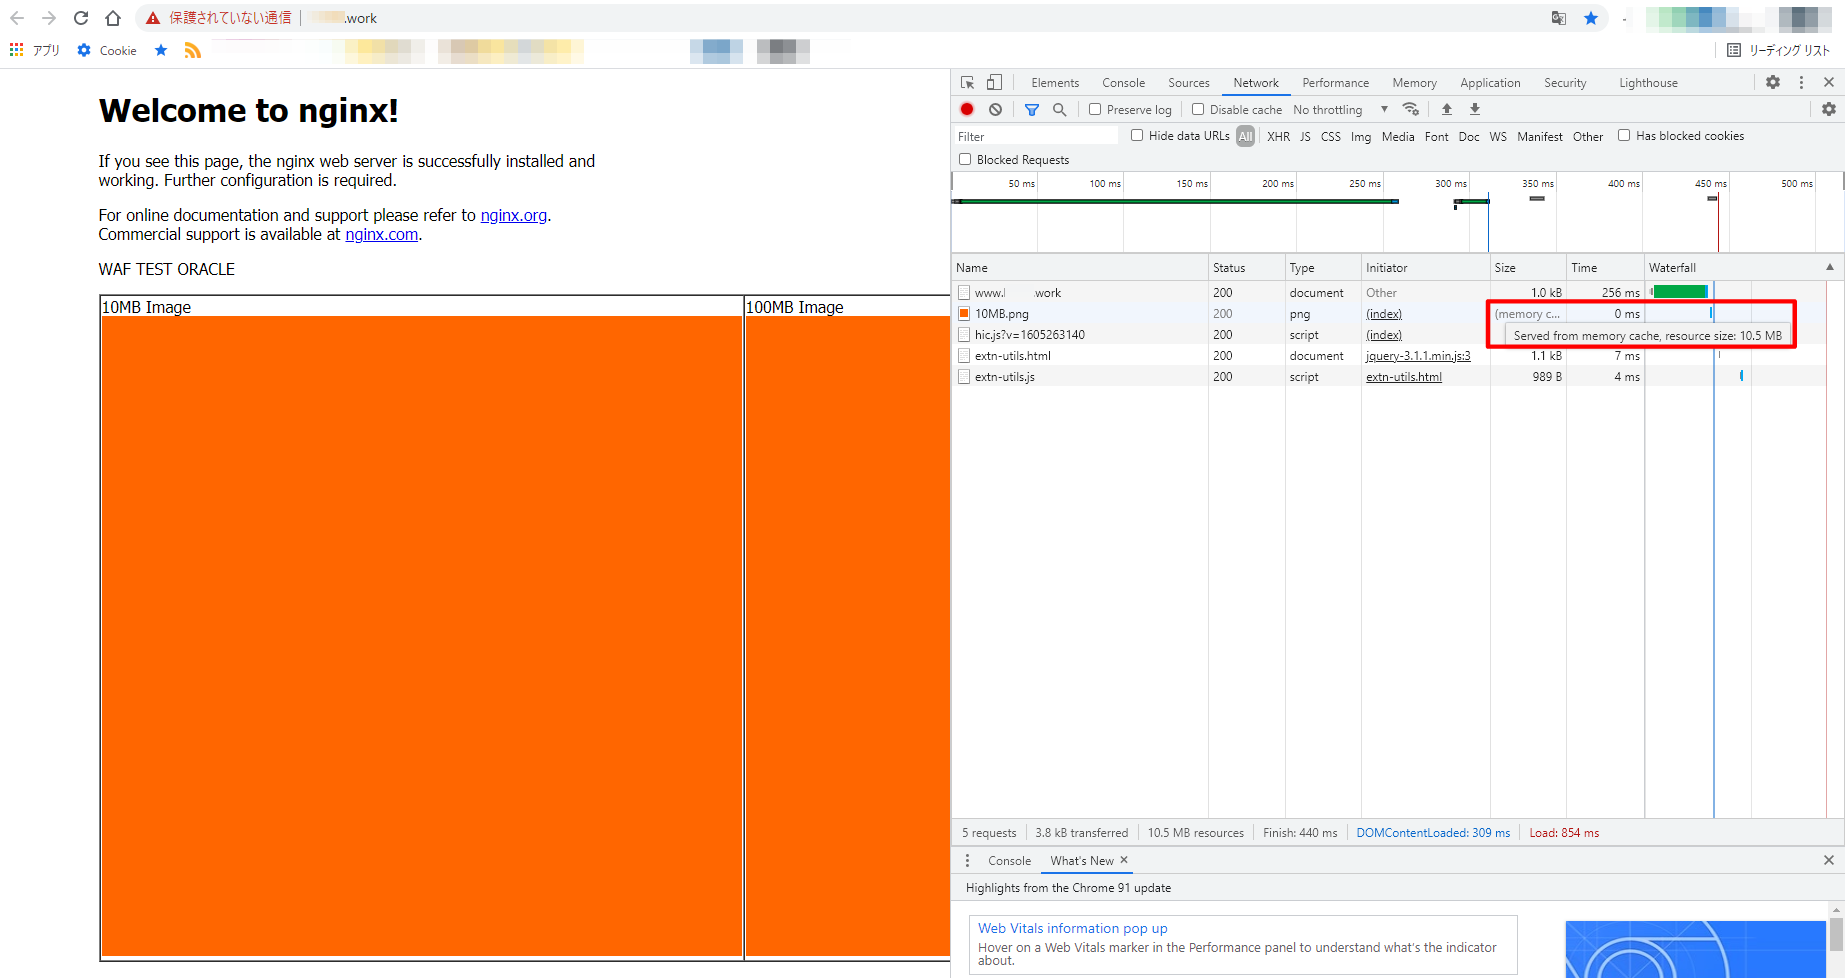Check Has blocked cookies
This screenshot has height=978, width=1845.
point(1624,135)
